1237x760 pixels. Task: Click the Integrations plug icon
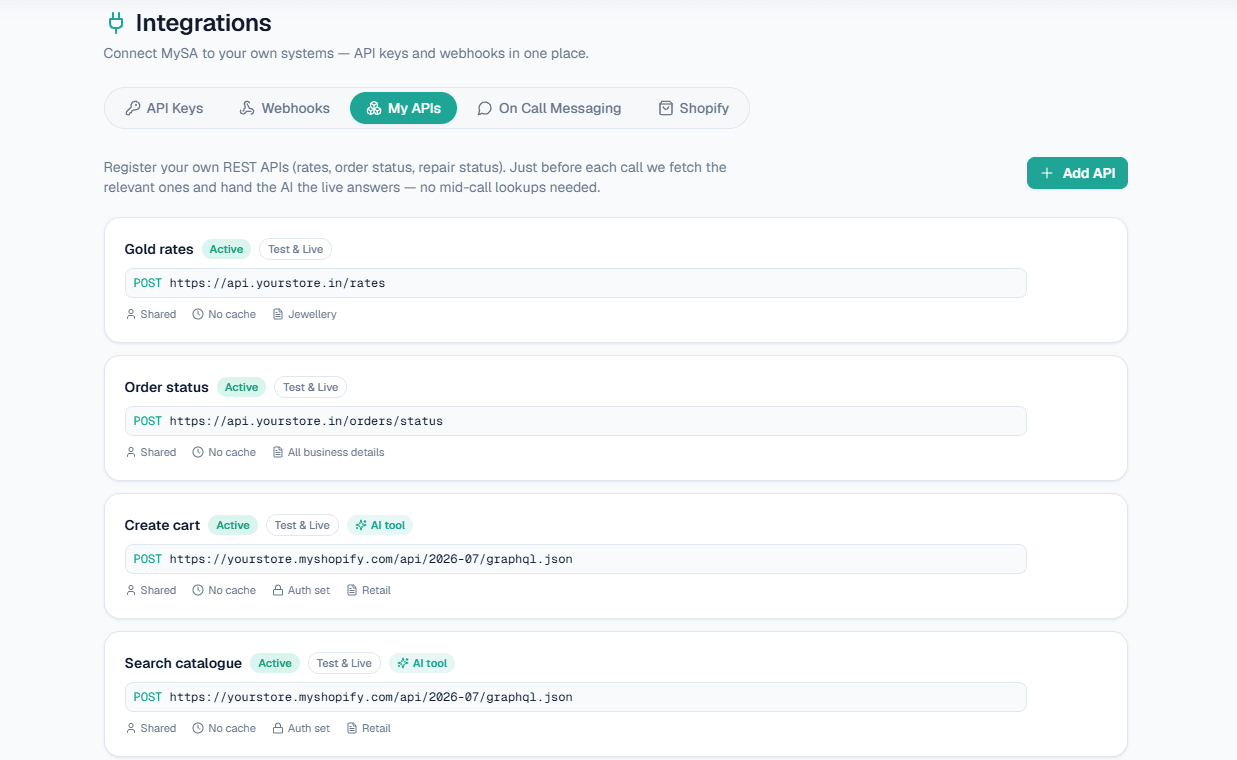tap(116, 22)
